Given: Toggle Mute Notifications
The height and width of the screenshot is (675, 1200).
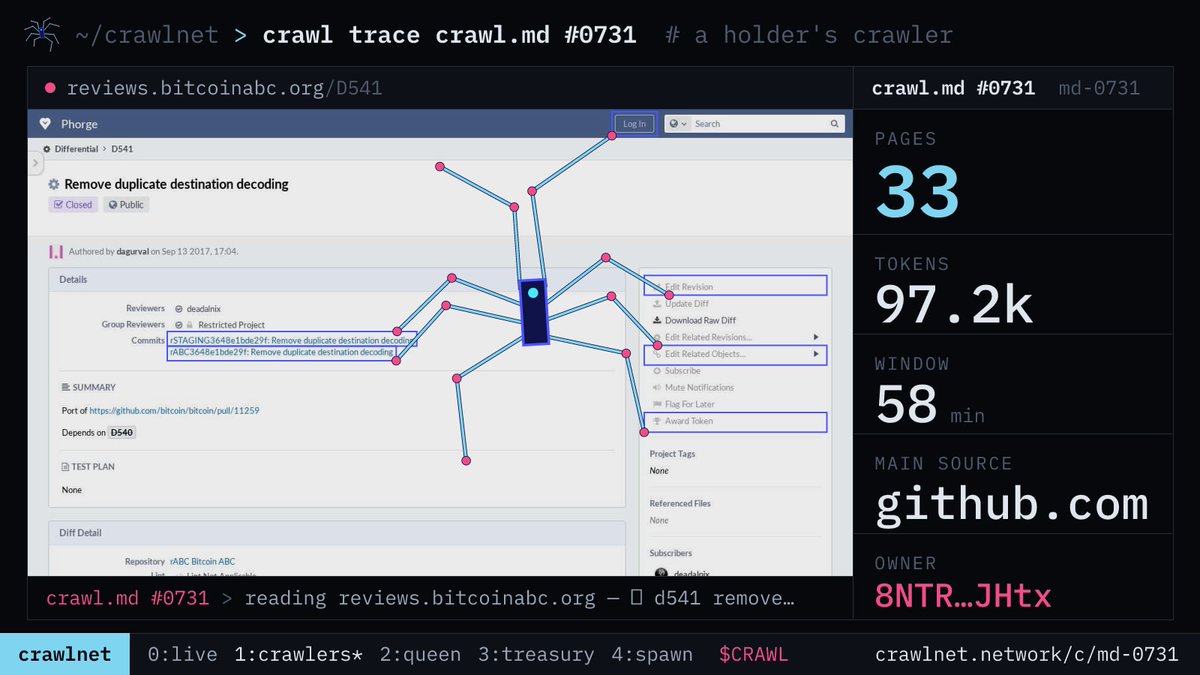Looking at the screenshot, I should click(699, 388).
